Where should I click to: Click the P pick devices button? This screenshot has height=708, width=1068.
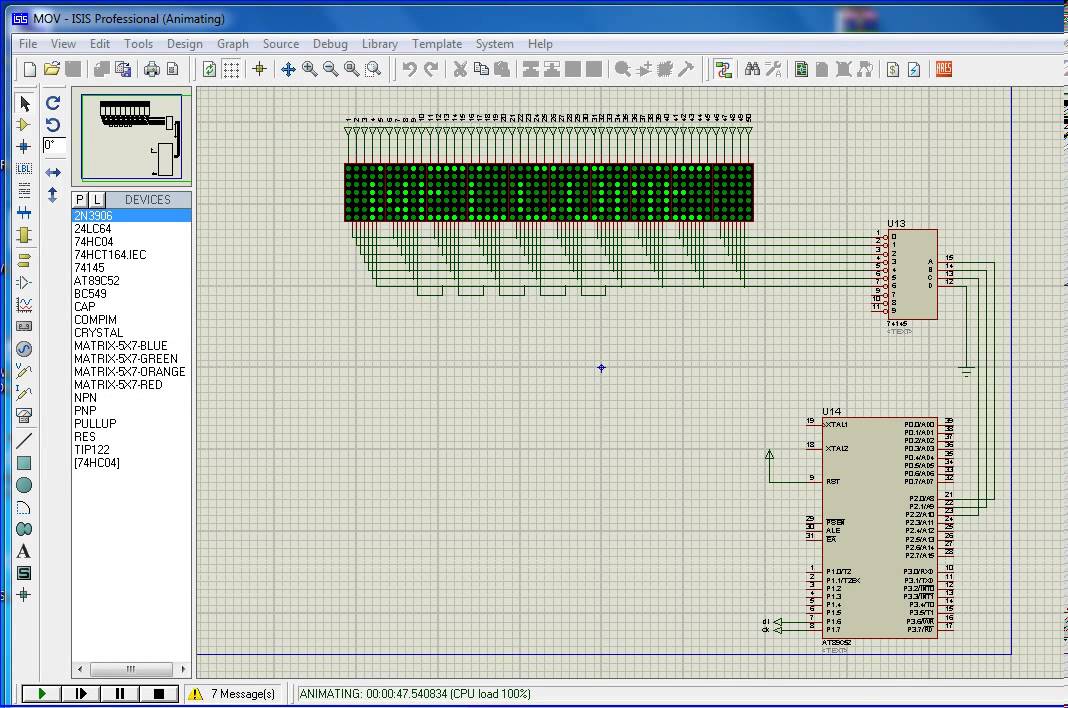pyautogui.click(x=80, y=200)
